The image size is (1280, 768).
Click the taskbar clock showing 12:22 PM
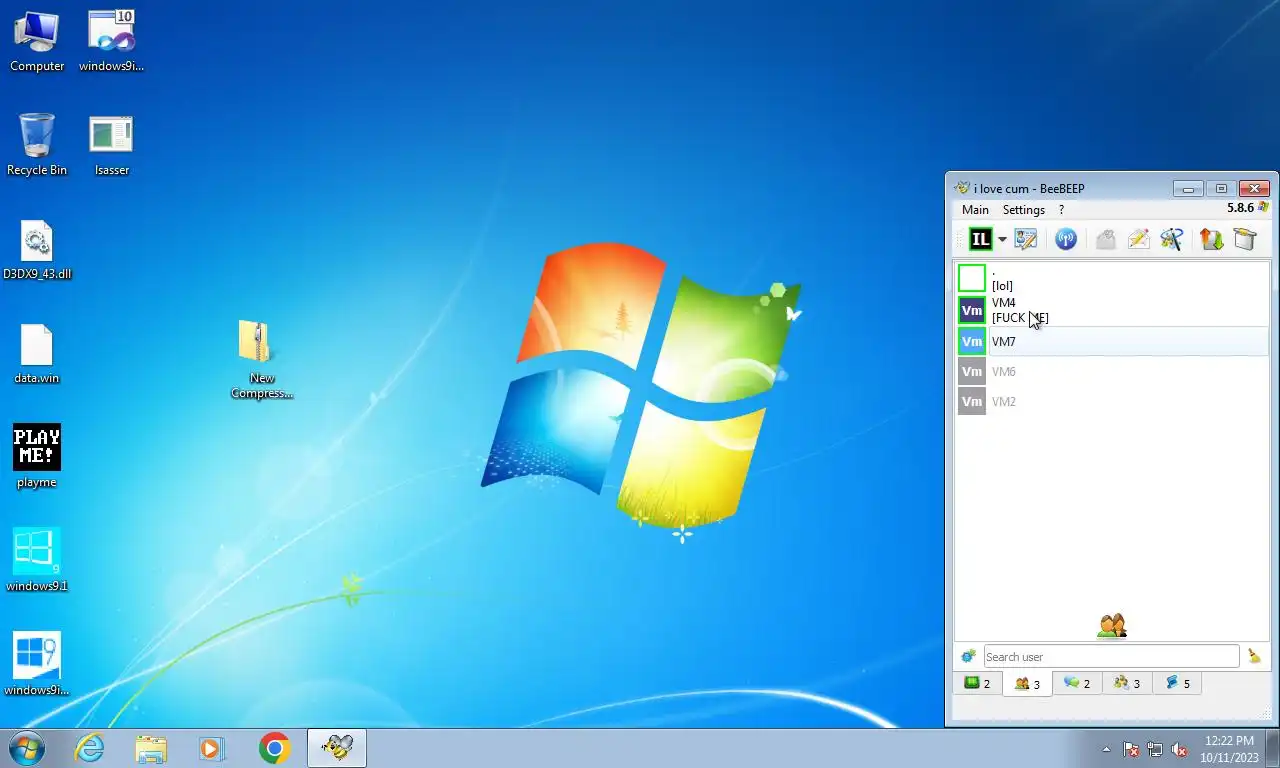pos(1229,749)
